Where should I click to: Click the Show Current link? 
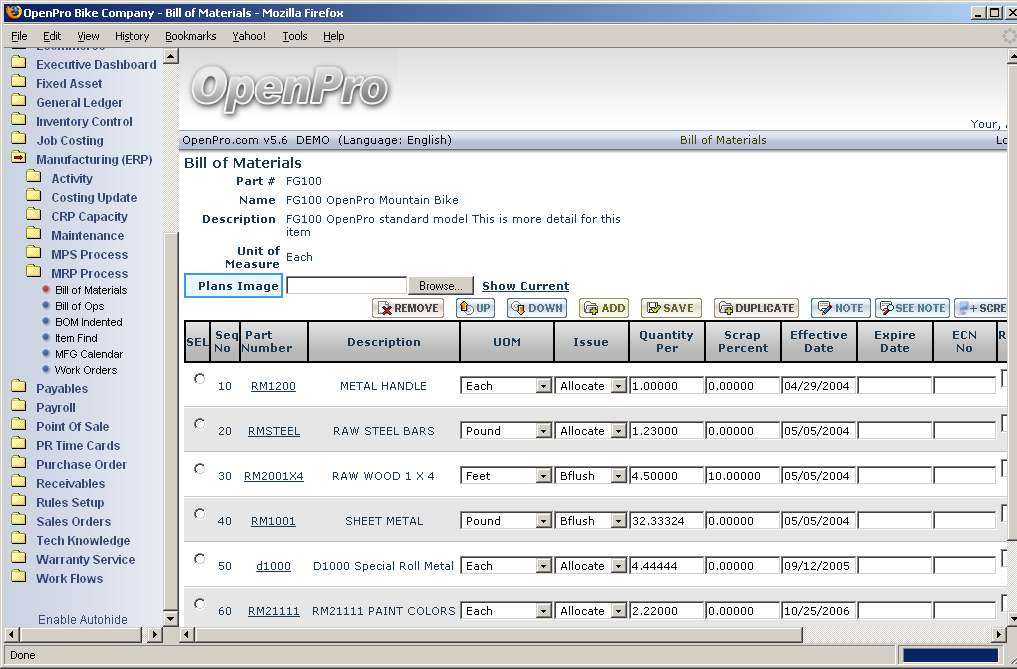[x=525, y=286]
